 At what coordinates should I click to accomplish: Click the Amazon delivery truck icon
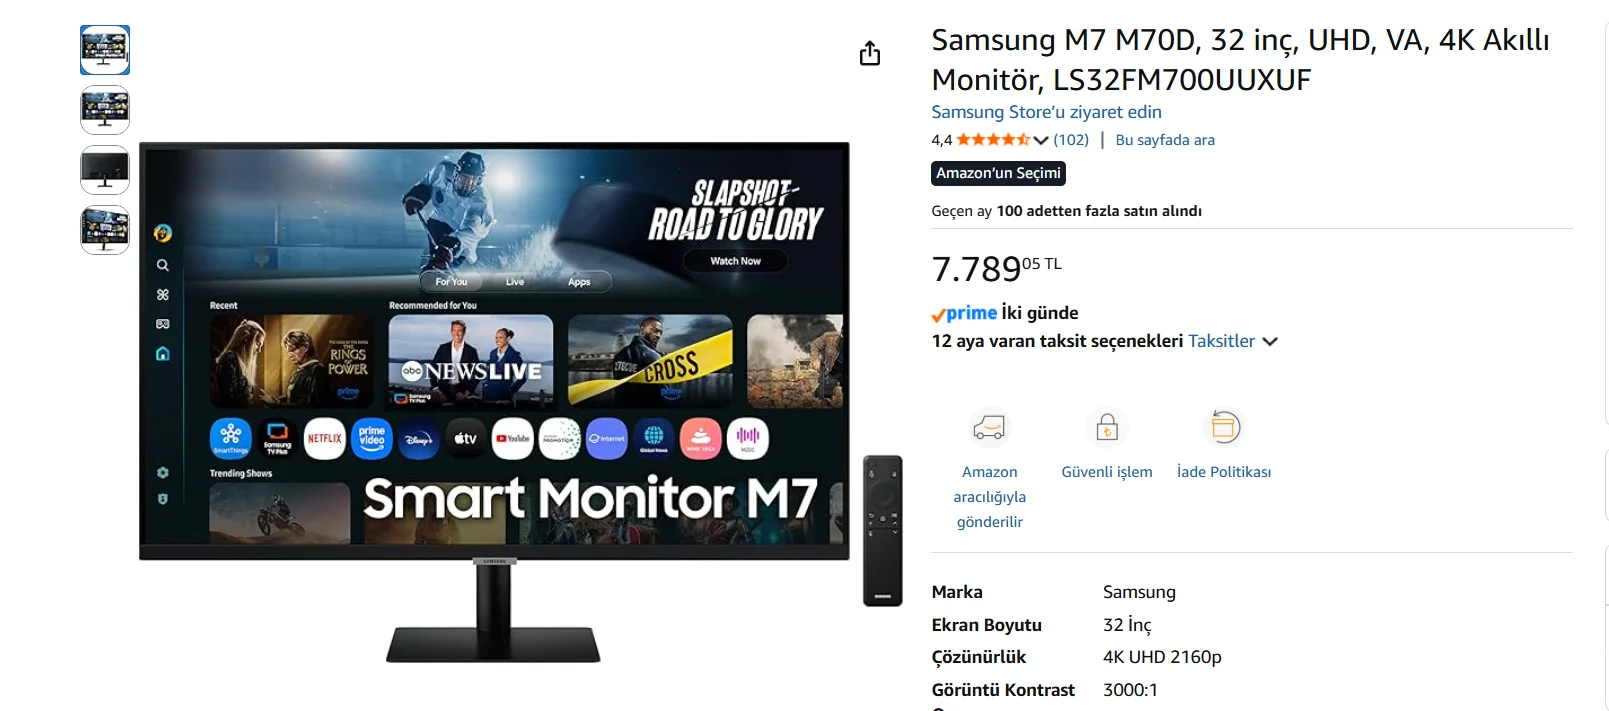point(989,428)
